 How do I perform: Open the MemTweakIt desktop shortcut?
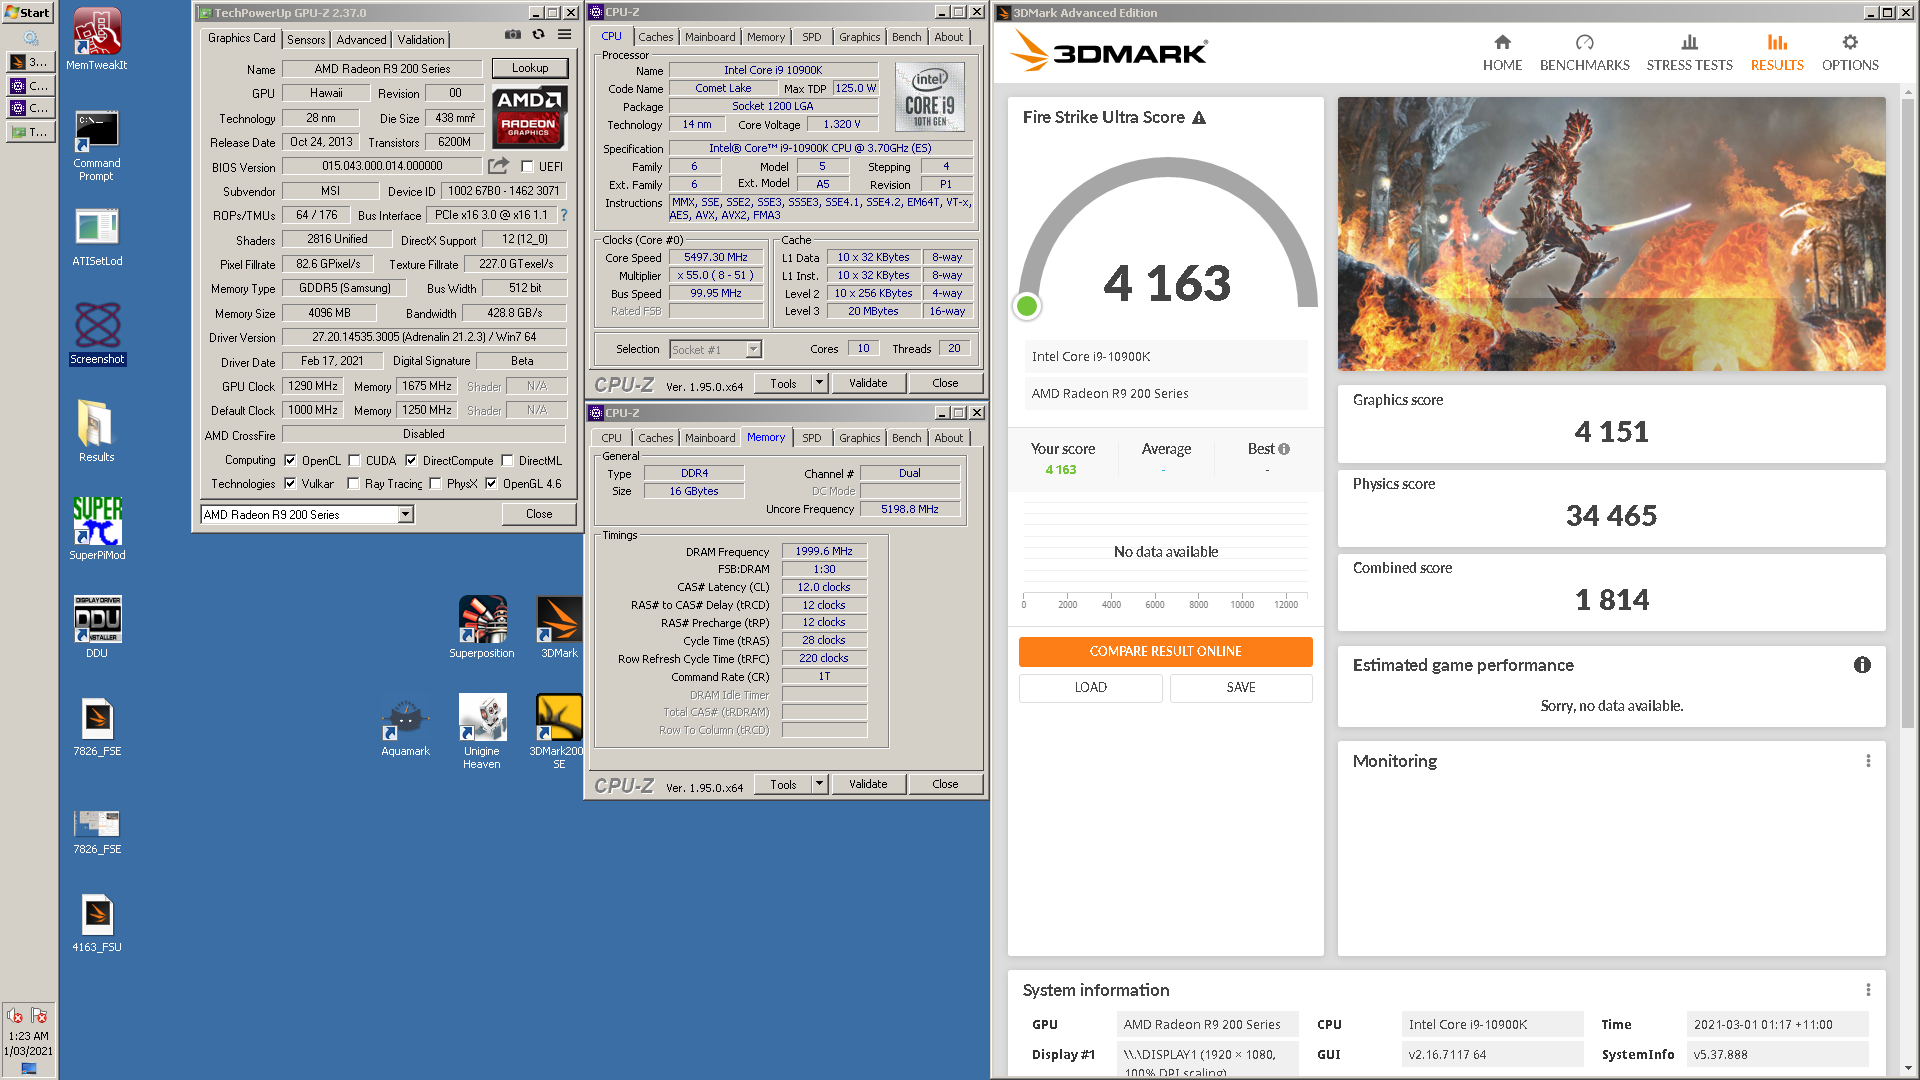point(97,38)
